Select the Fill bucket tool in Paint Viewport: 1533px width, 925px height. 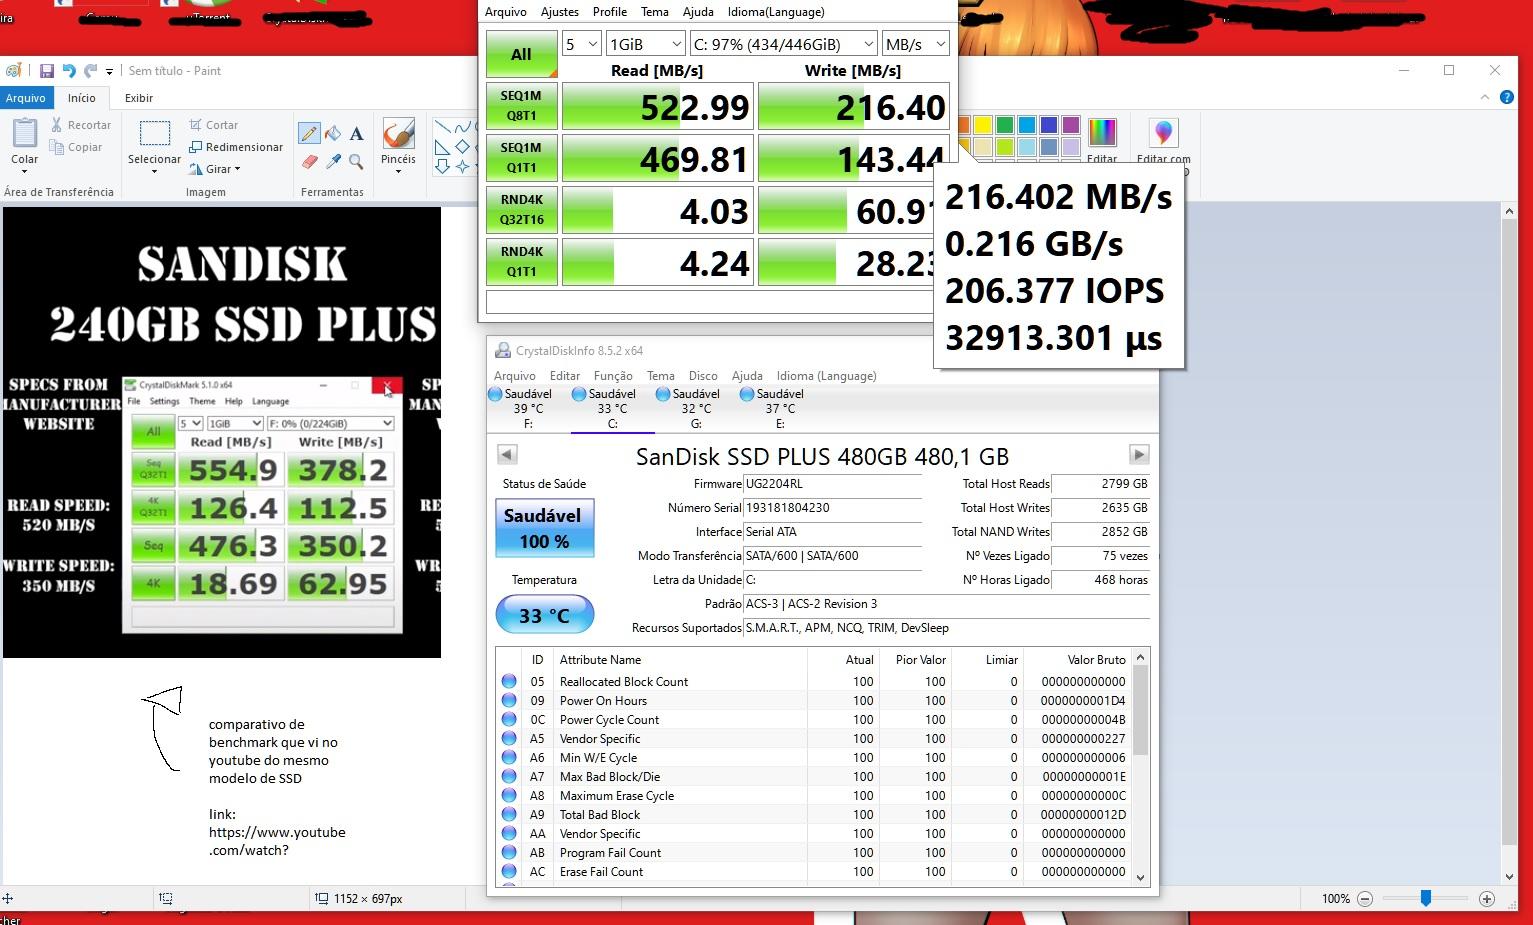(x=333, y=133)
